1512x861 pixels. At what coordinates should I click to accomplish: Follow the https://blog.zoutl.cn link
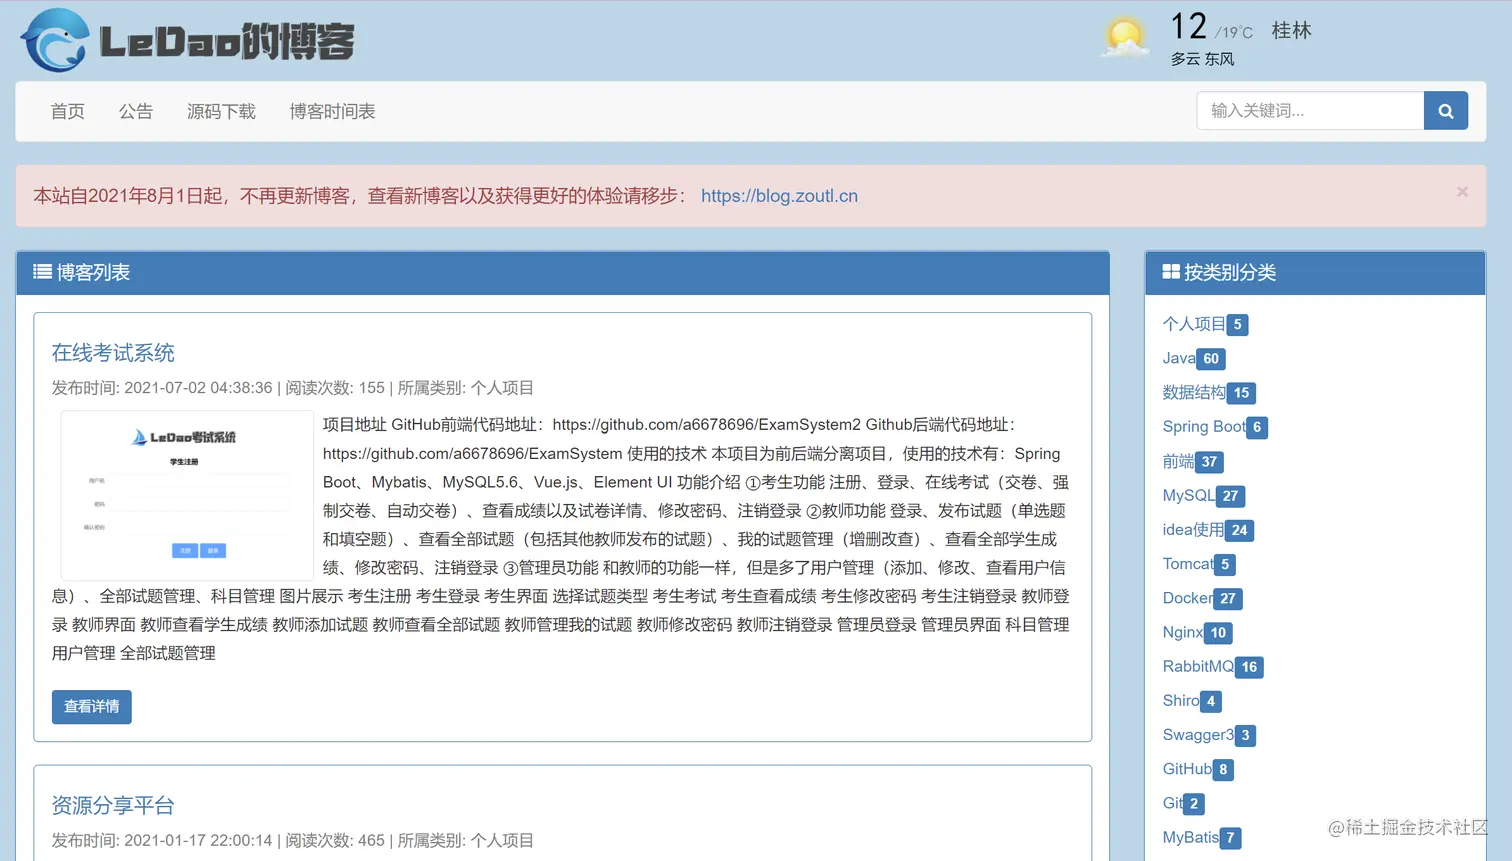[x=779, y=196]
